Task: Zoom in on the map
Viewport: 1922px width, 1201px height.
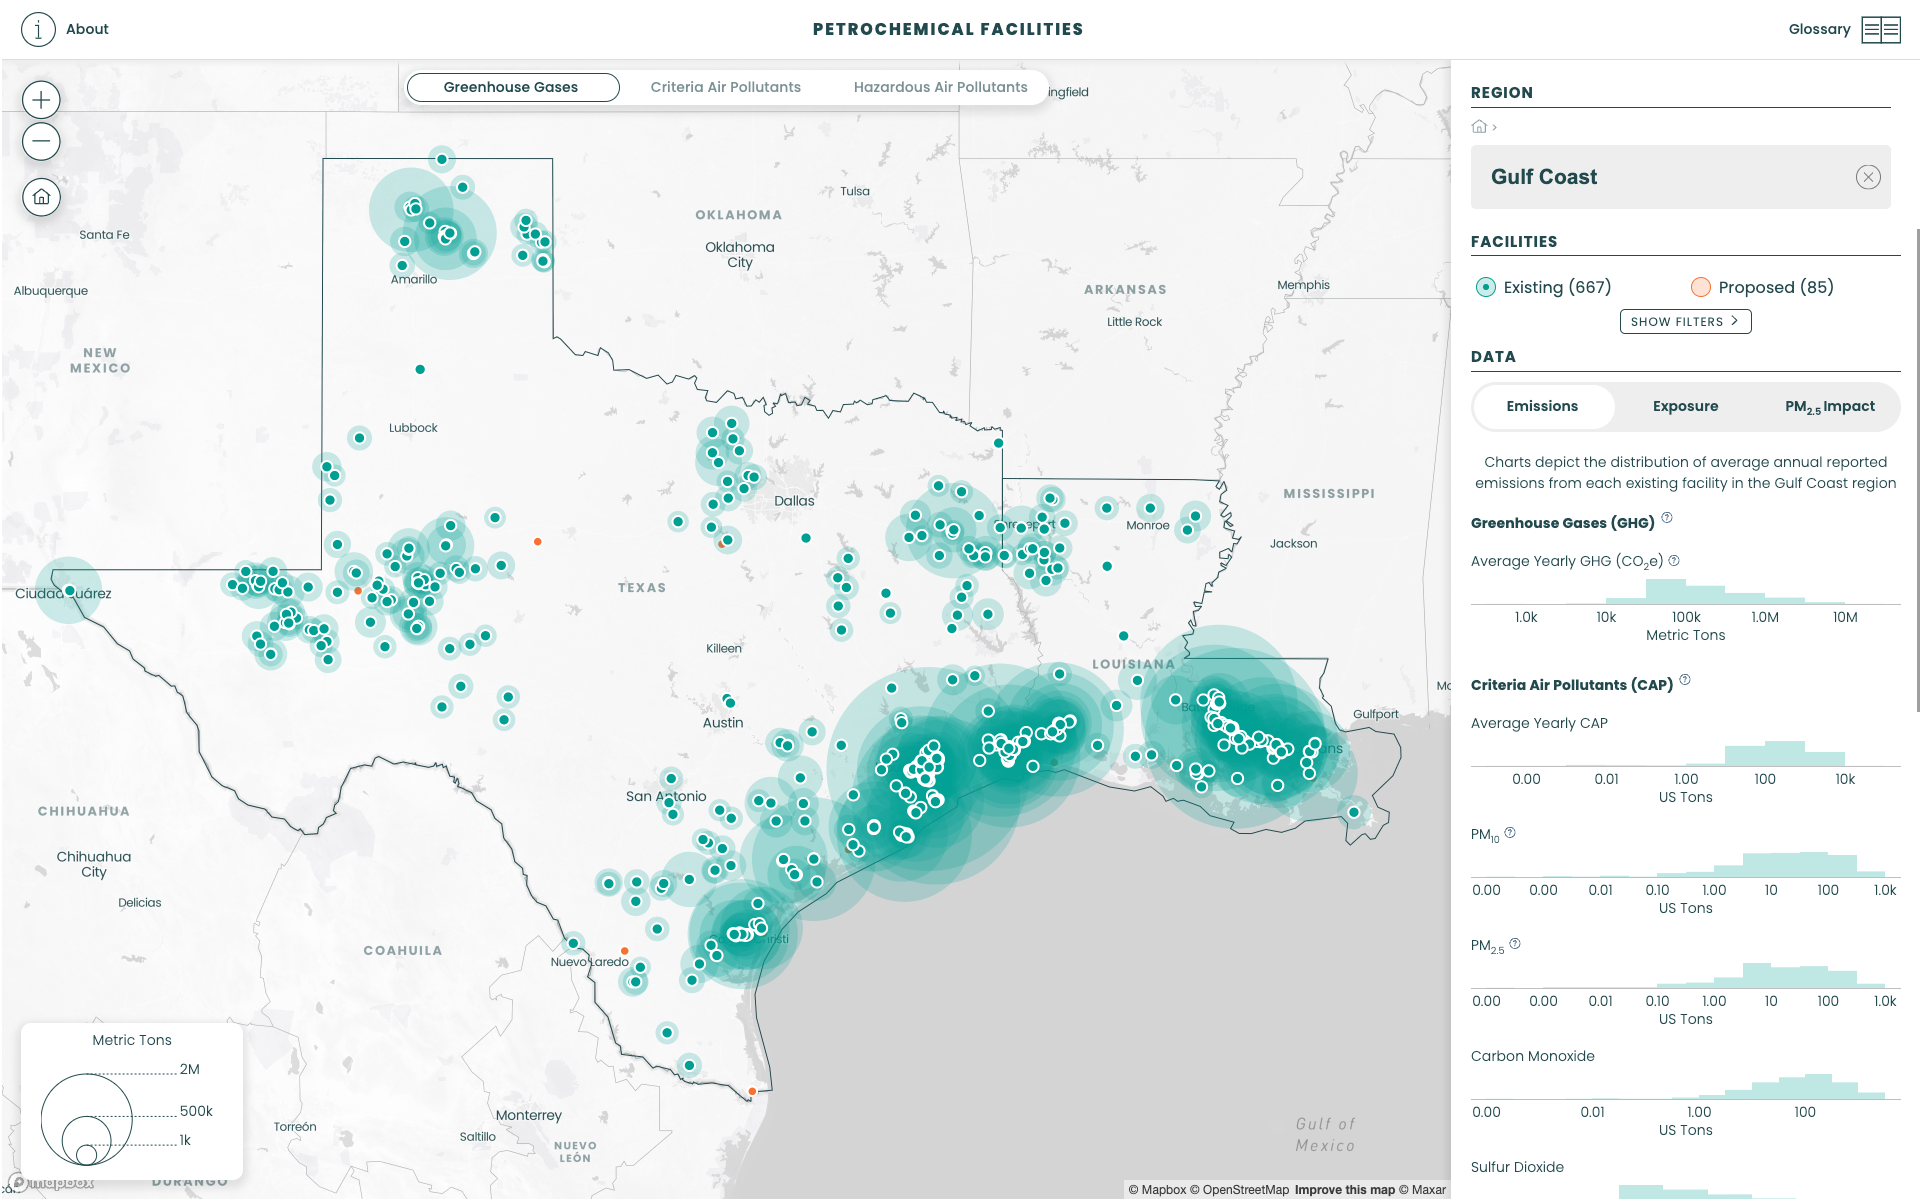Action: (x=41, y=100)
